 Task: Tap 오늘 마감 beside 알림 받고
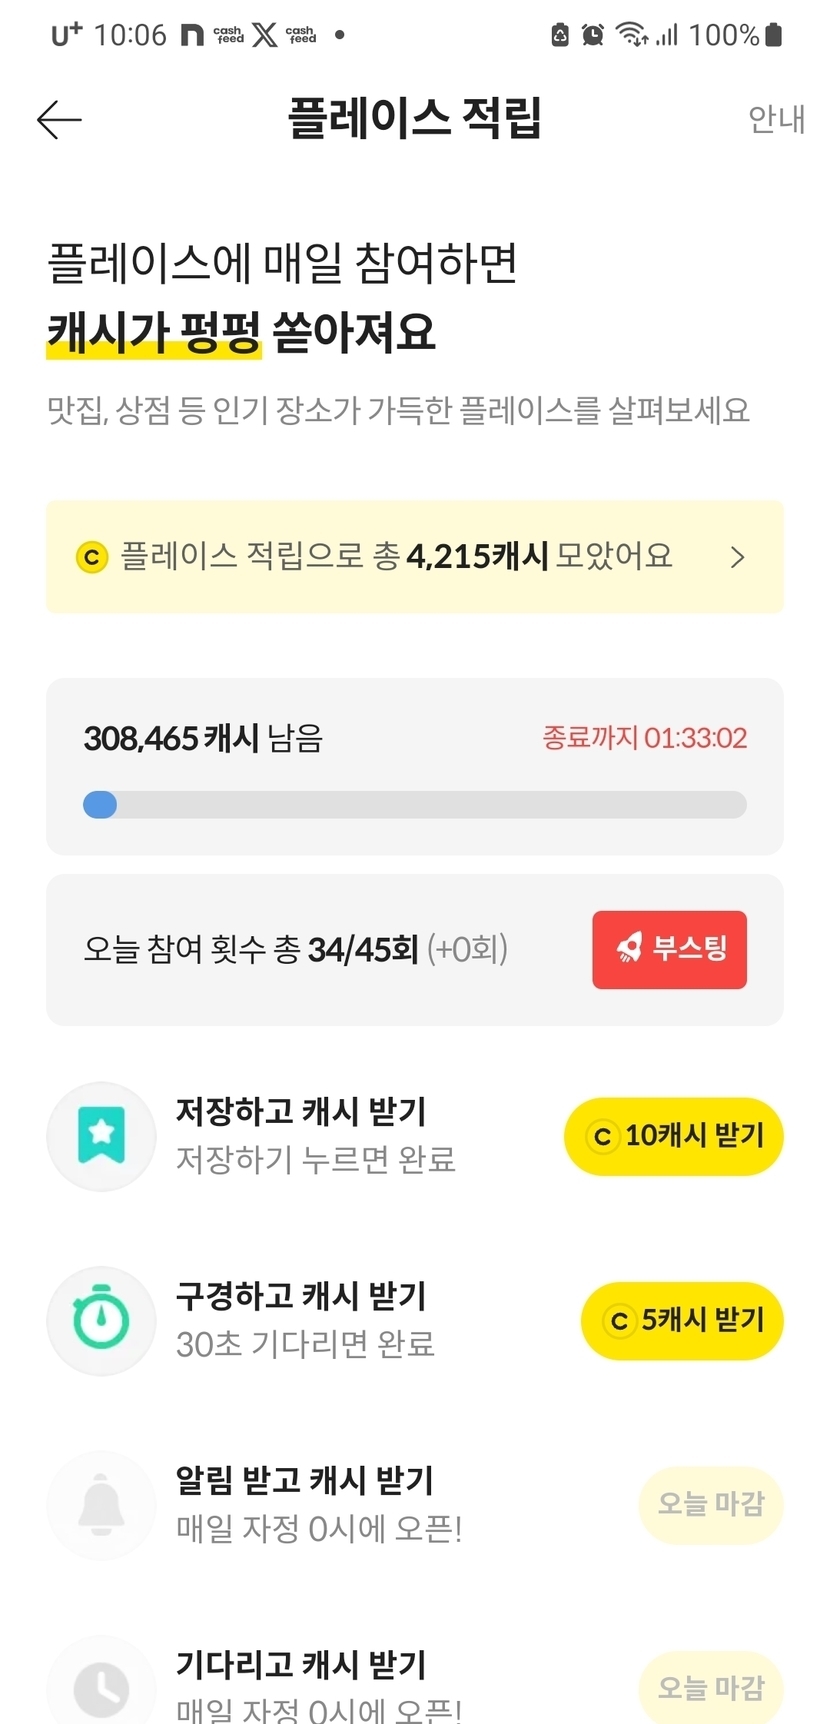[x=710, y=1504]
